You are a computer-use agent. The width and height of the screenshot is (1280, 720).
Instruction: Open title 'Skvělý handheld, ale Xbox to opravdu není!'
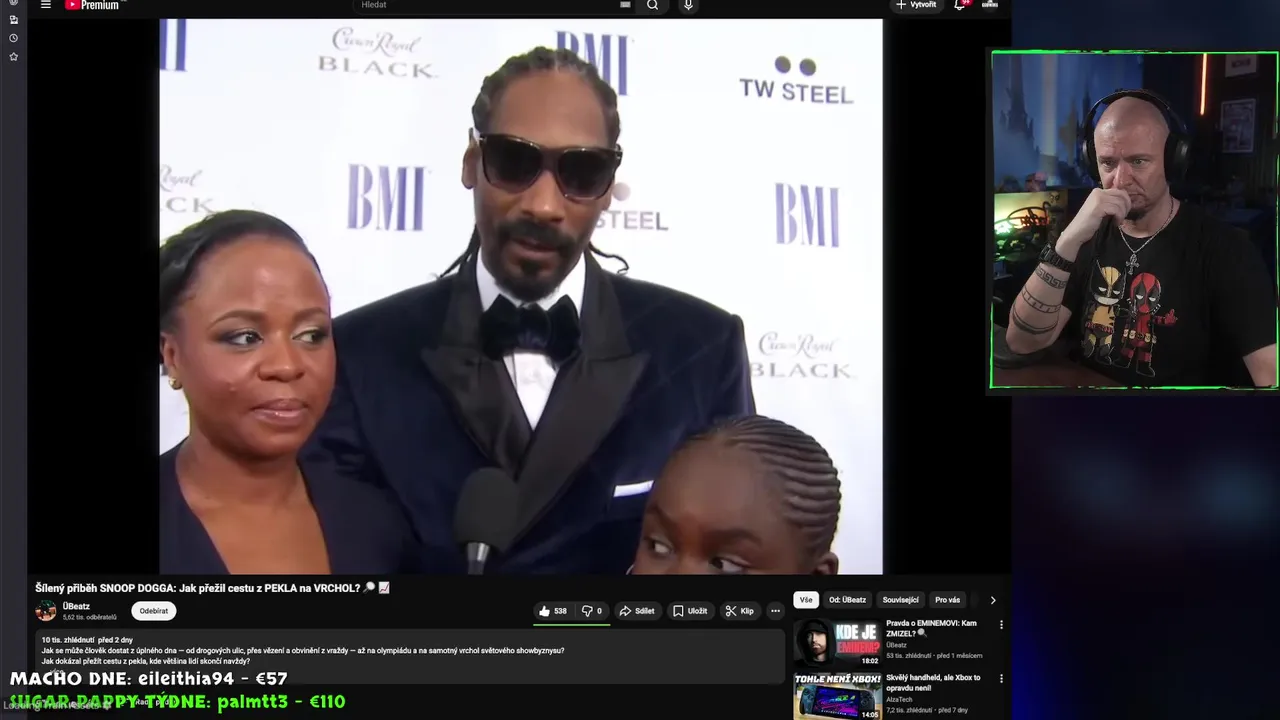click(933, 683)
